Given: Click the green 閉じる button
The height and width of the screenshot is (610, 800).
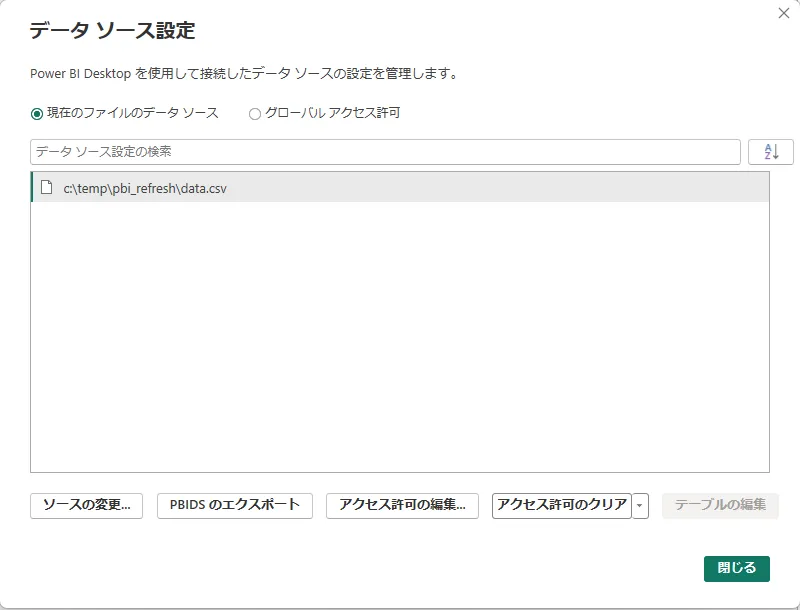Looking at the screenshot, I should point(737,569).
